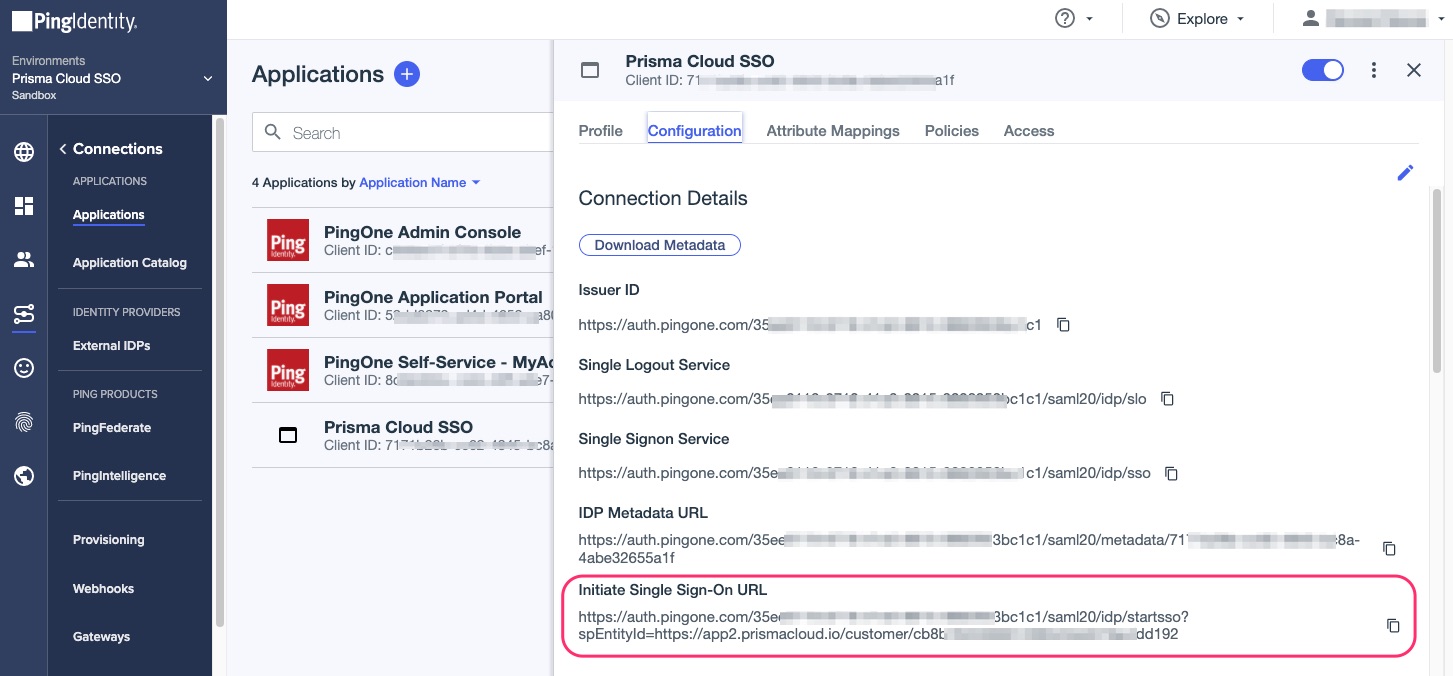The height and width of the screenshot is (676, 1453).
Task: Open the Explore dropdown menu
Action: pyautogui.click(x=1198, y=19)
